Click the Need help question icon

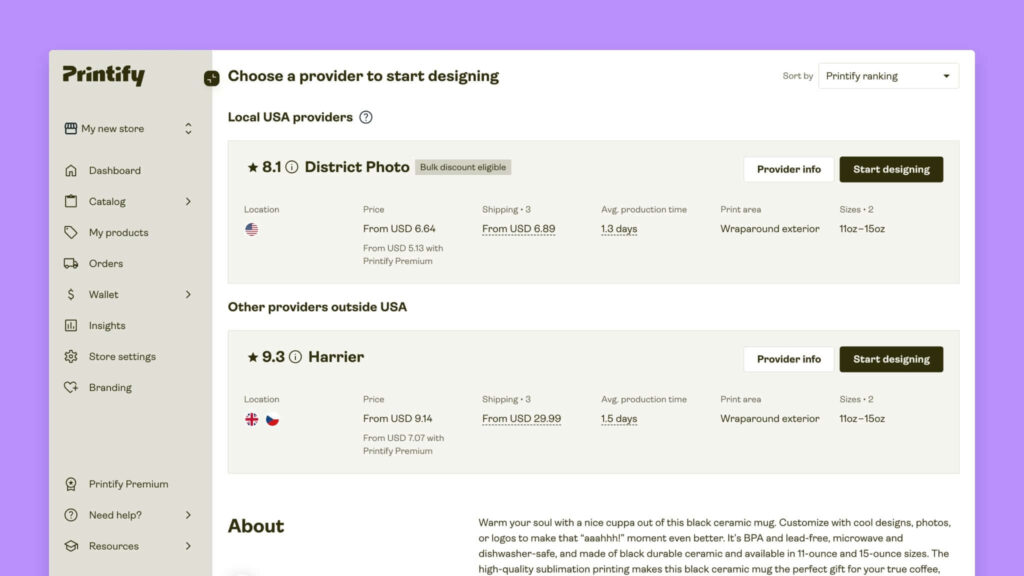[x=71, y=515]
